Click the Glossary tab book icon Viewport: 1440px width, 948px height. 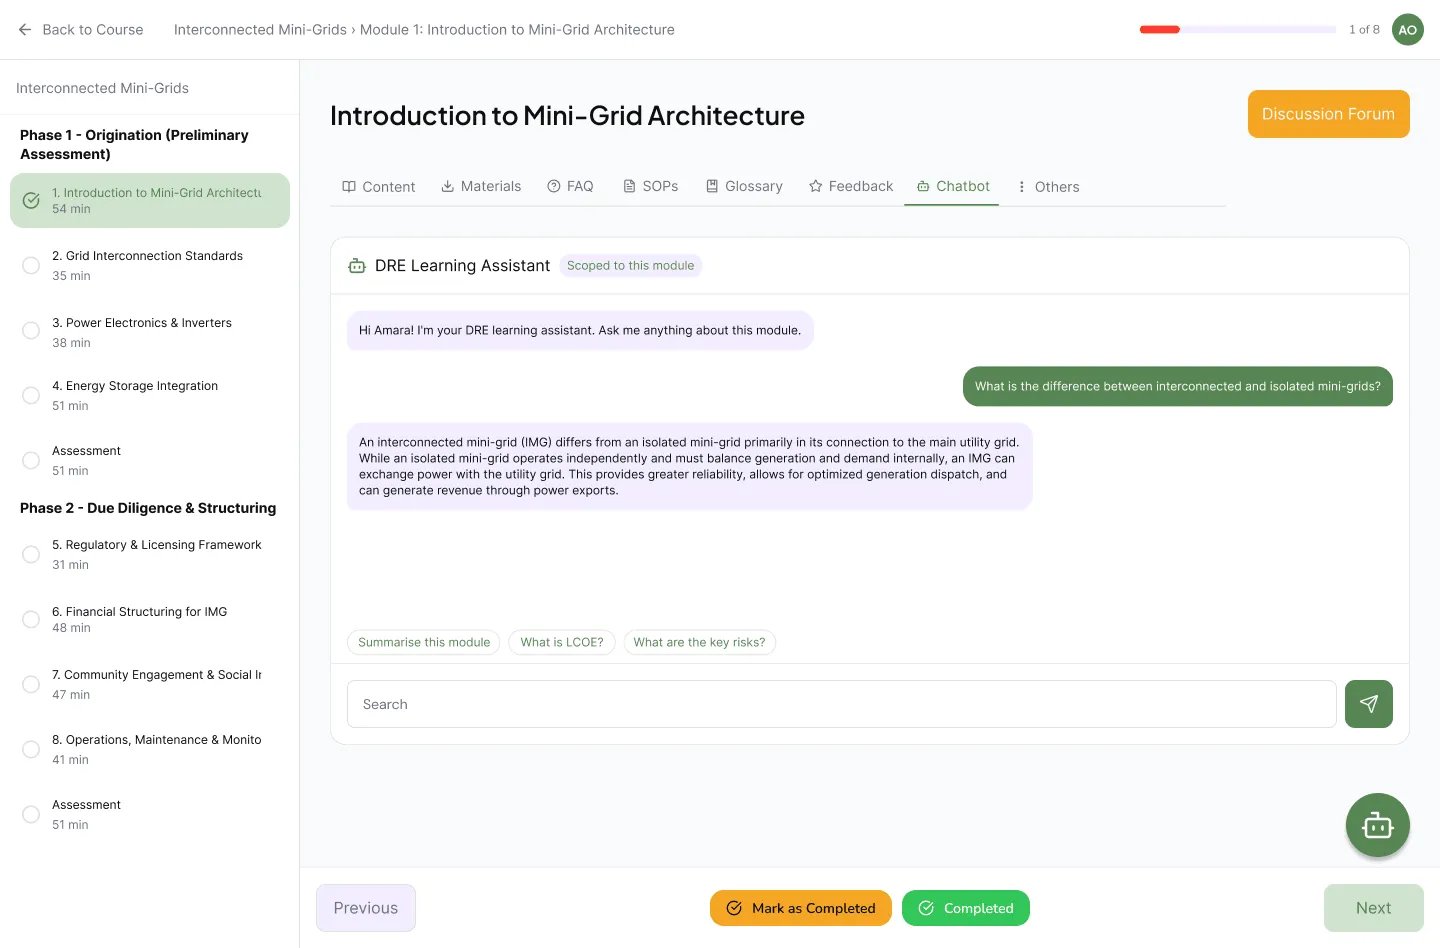712,186
